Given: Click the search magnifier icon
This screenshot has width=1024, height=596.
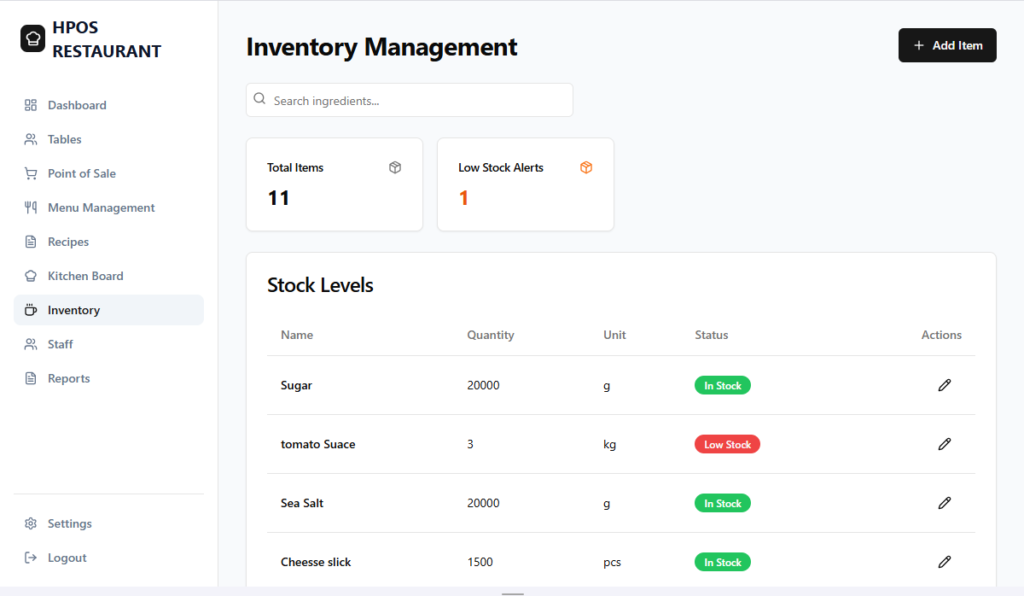Looking at the screenshot, I should pyautogui.click(x=260, y=99).
